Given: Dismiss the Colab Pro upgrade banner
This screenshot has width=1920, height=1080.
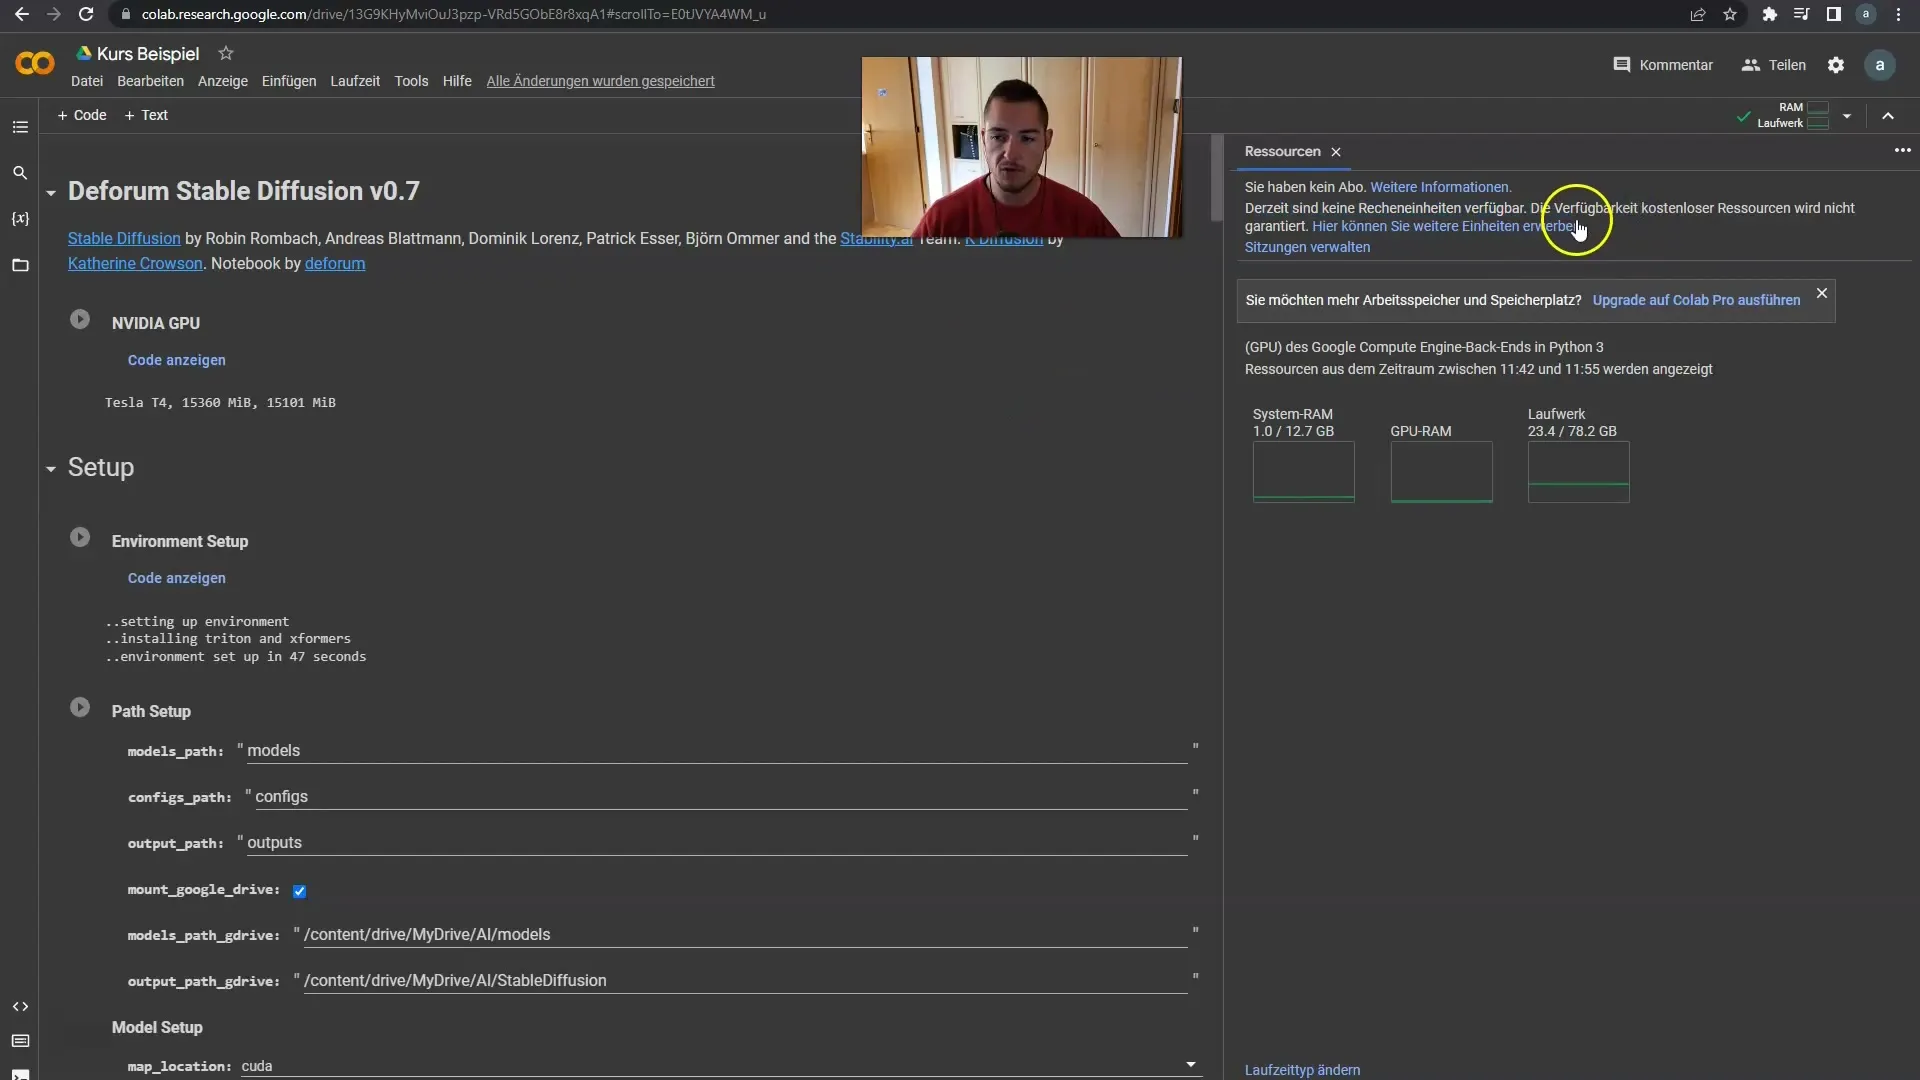Looking at the screenshot, I should 1822,293.
